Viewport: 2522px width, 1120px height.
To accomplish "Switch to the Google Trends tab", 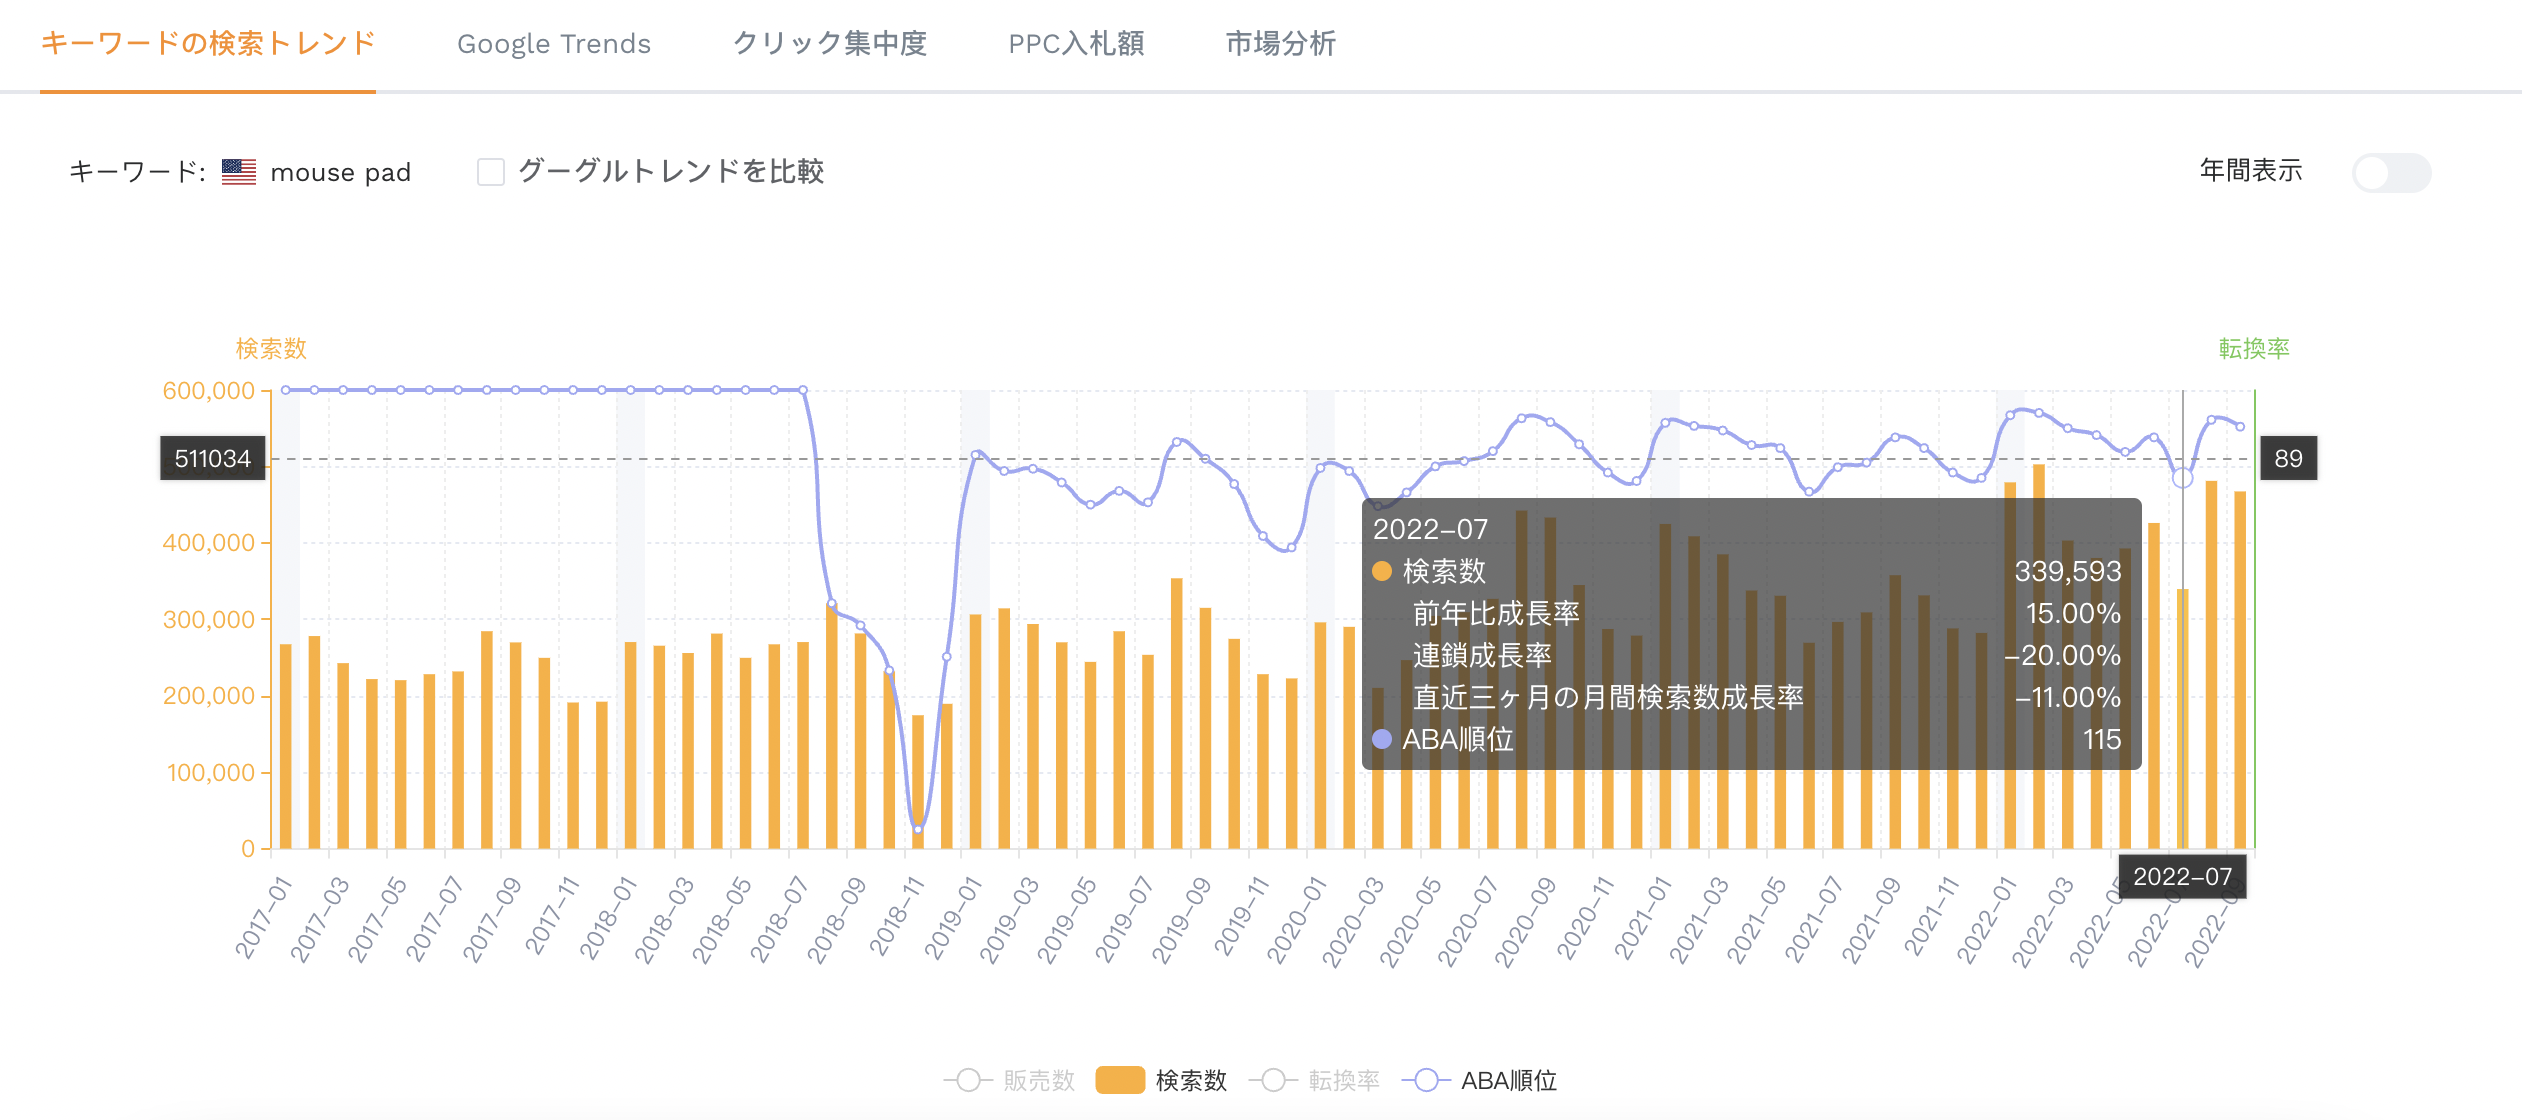I will click(554, 44).
